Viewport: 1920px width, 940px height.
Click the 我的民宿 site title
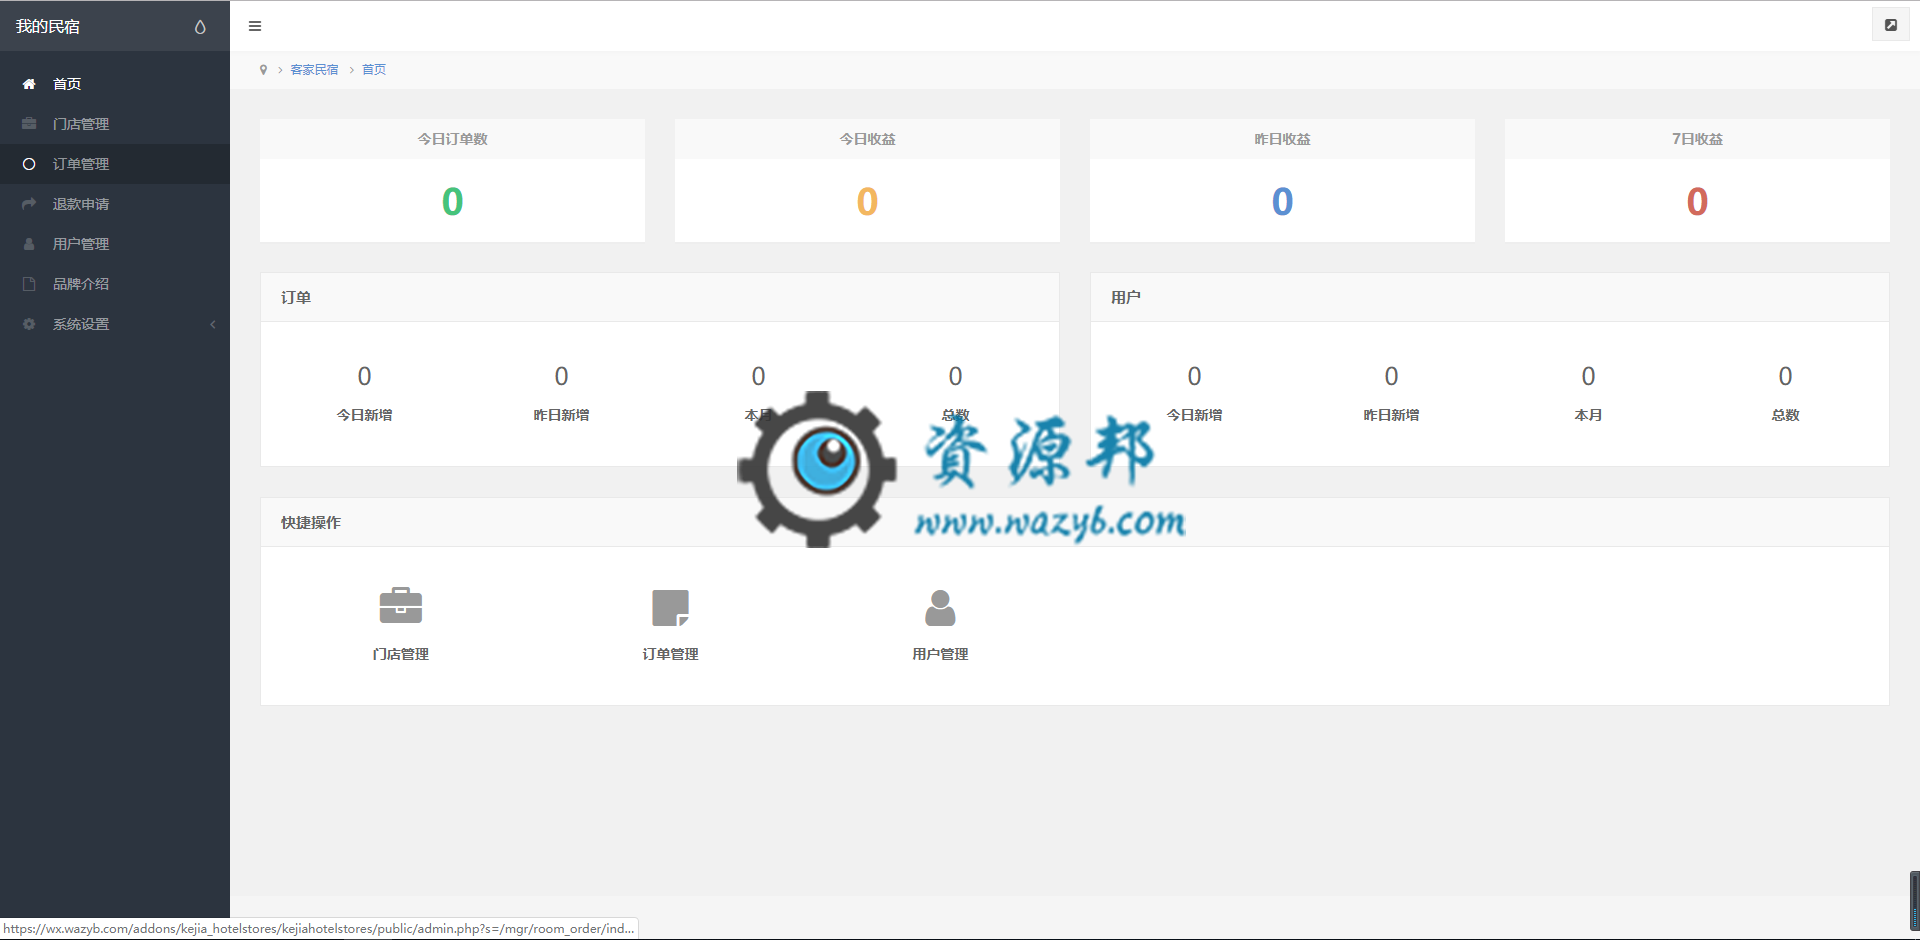coord(48,27)
